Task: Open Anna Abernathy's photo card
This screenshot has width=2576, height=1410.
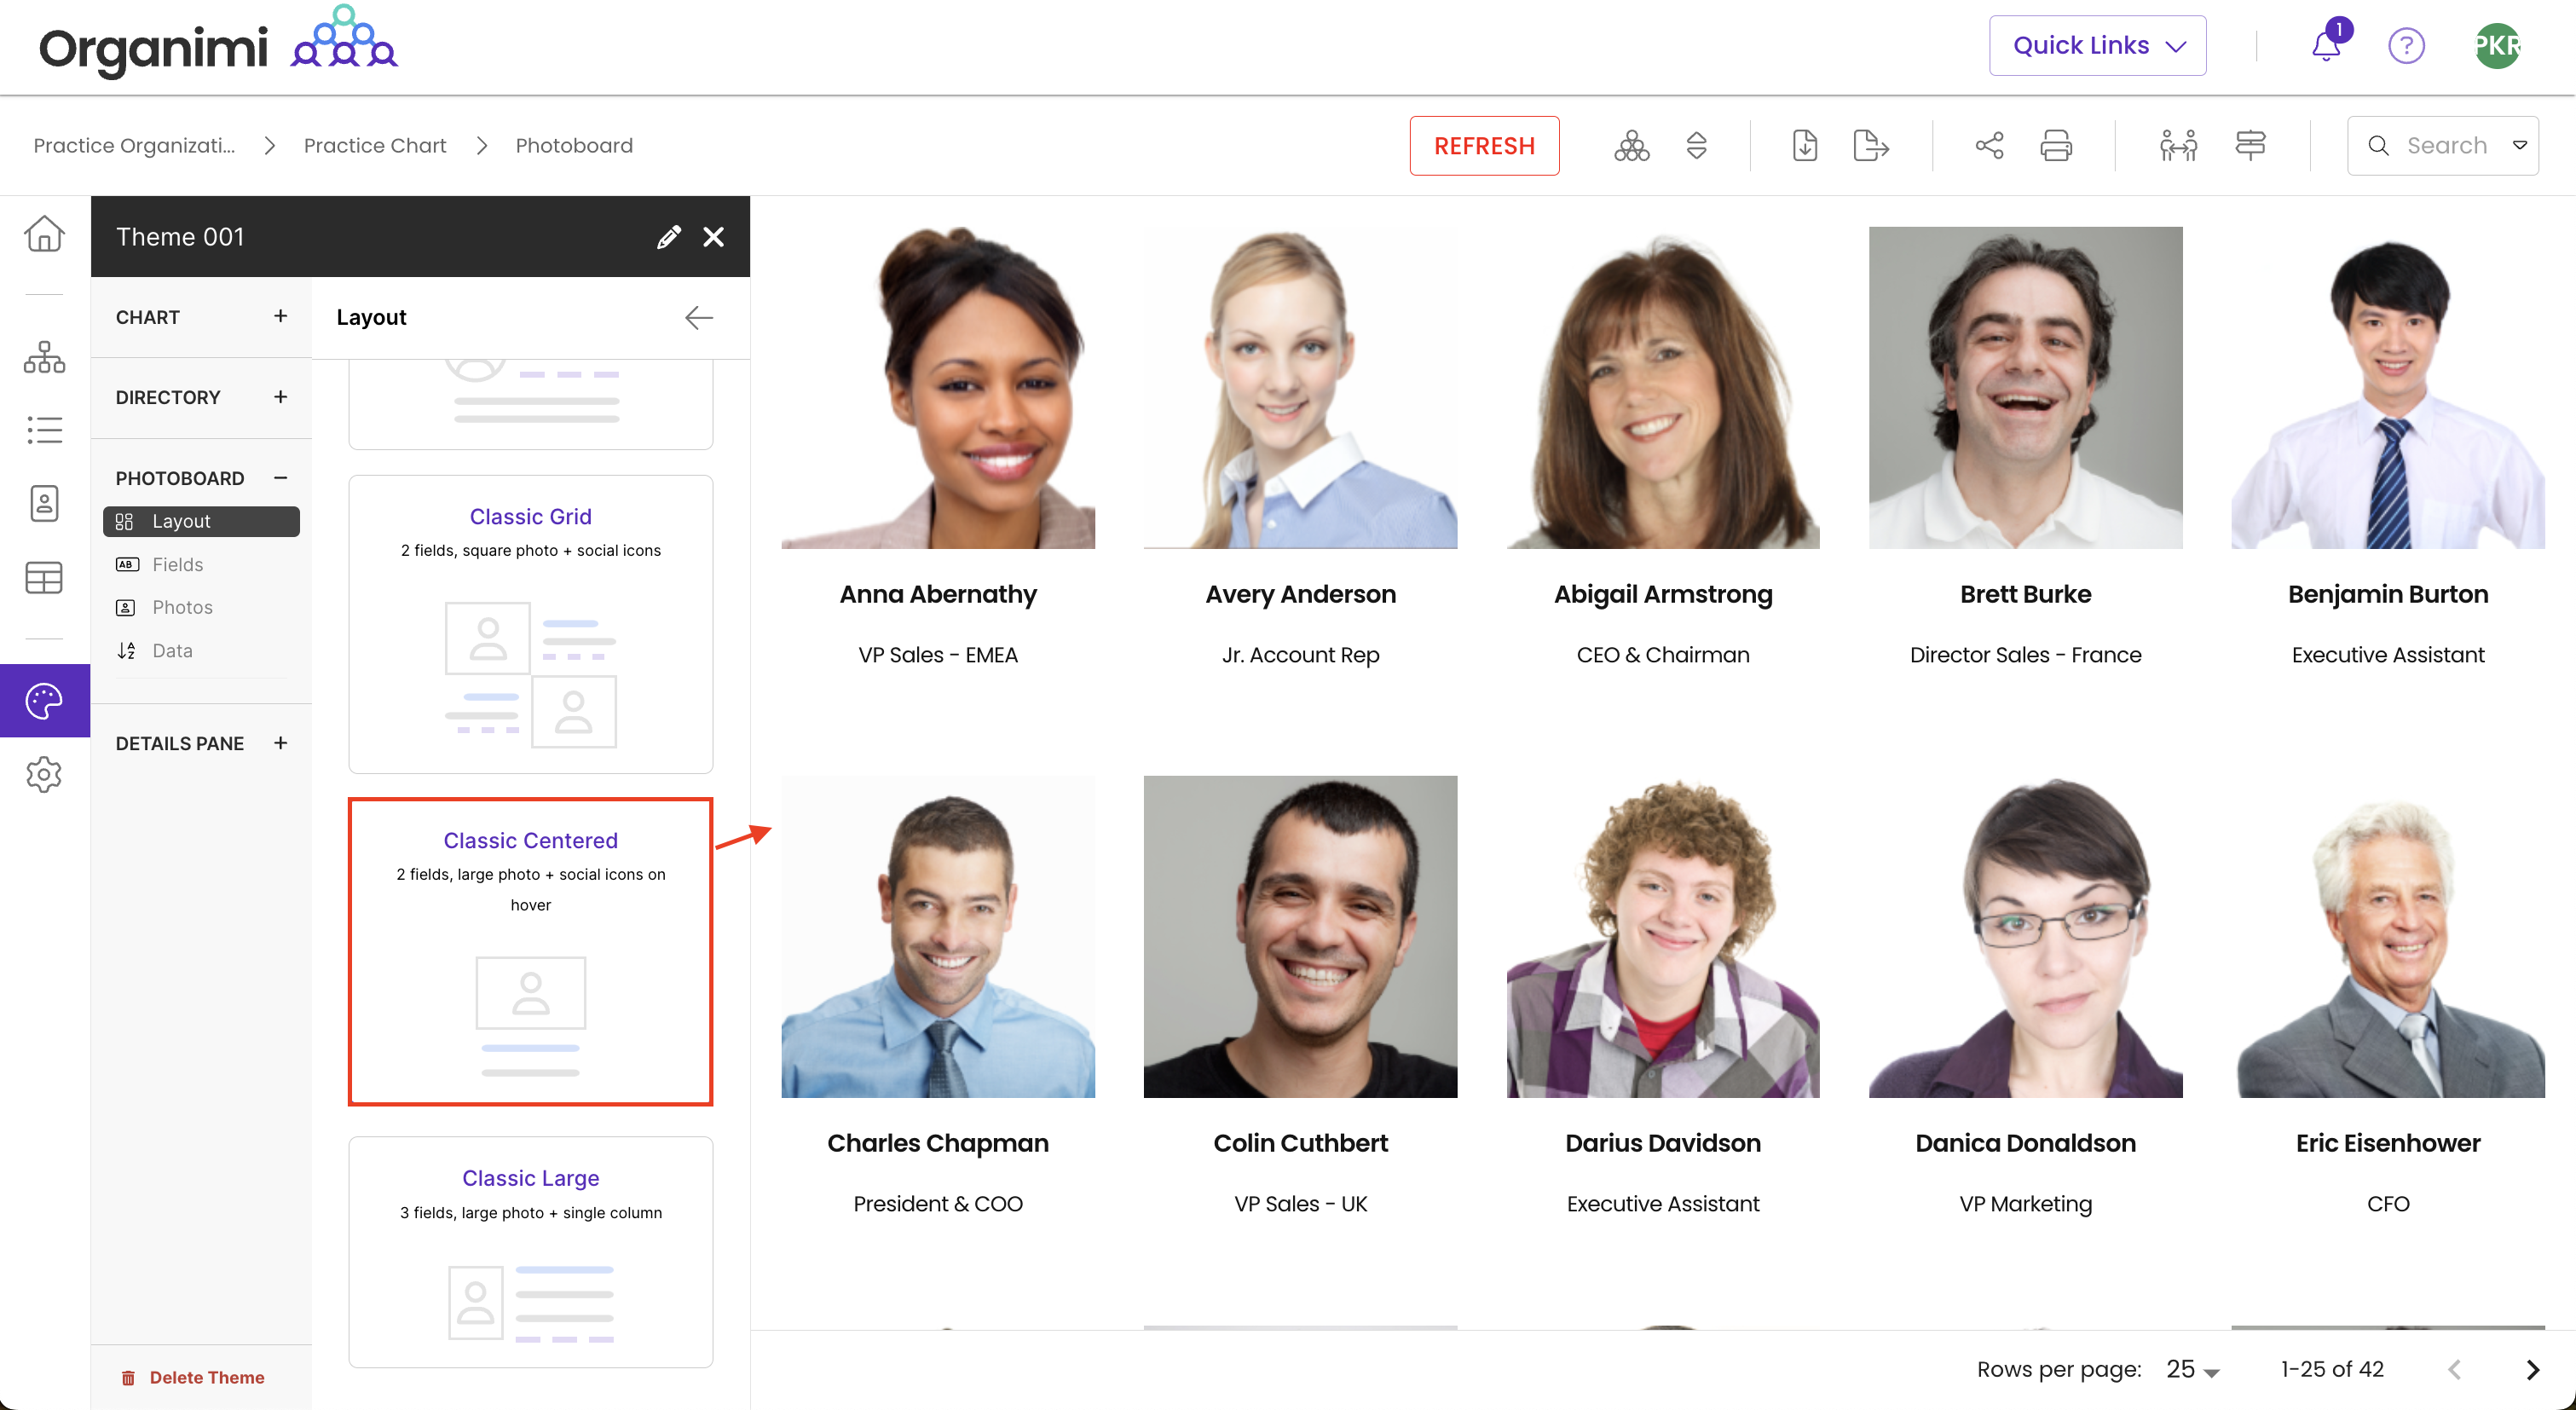Action: coord(938,388)
